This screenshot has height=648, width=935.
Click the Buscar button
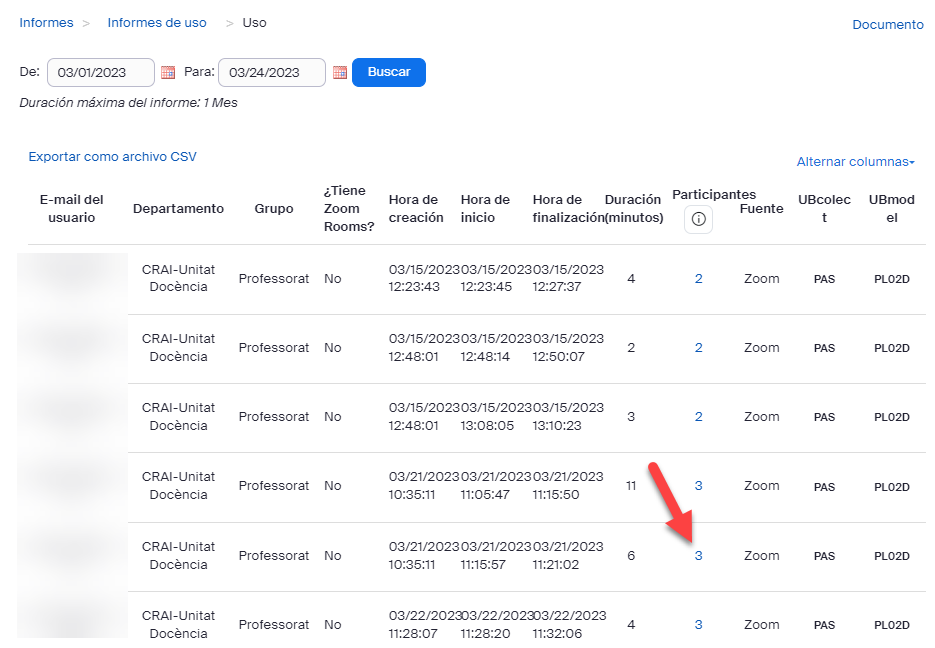[x=389, y=73]
